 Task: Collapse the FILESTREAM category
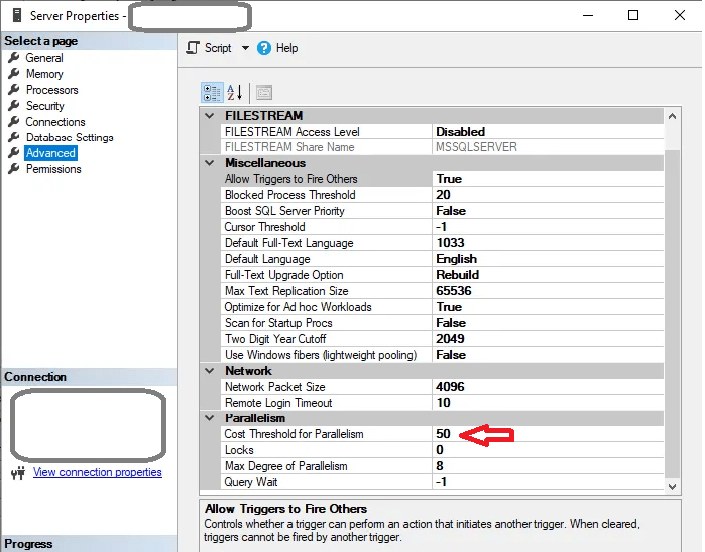point(209,116)
